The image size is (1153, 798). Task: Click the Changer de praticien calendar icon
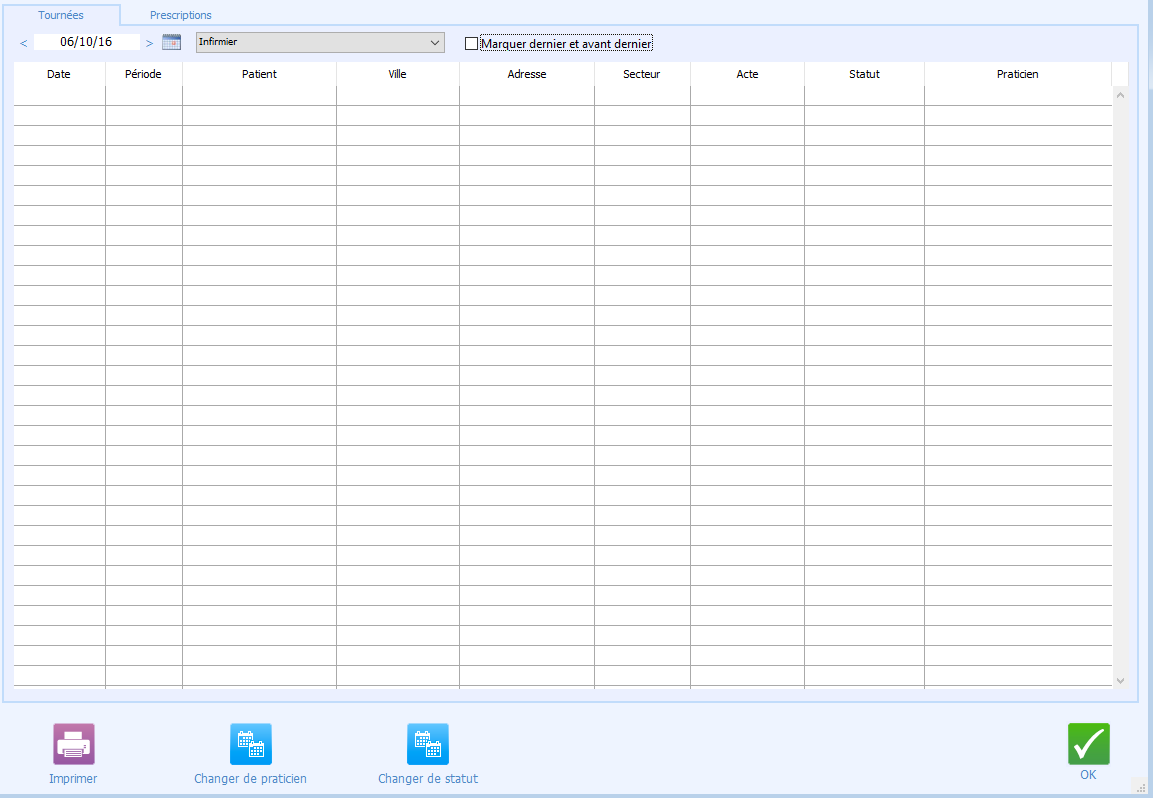[251, 744]
